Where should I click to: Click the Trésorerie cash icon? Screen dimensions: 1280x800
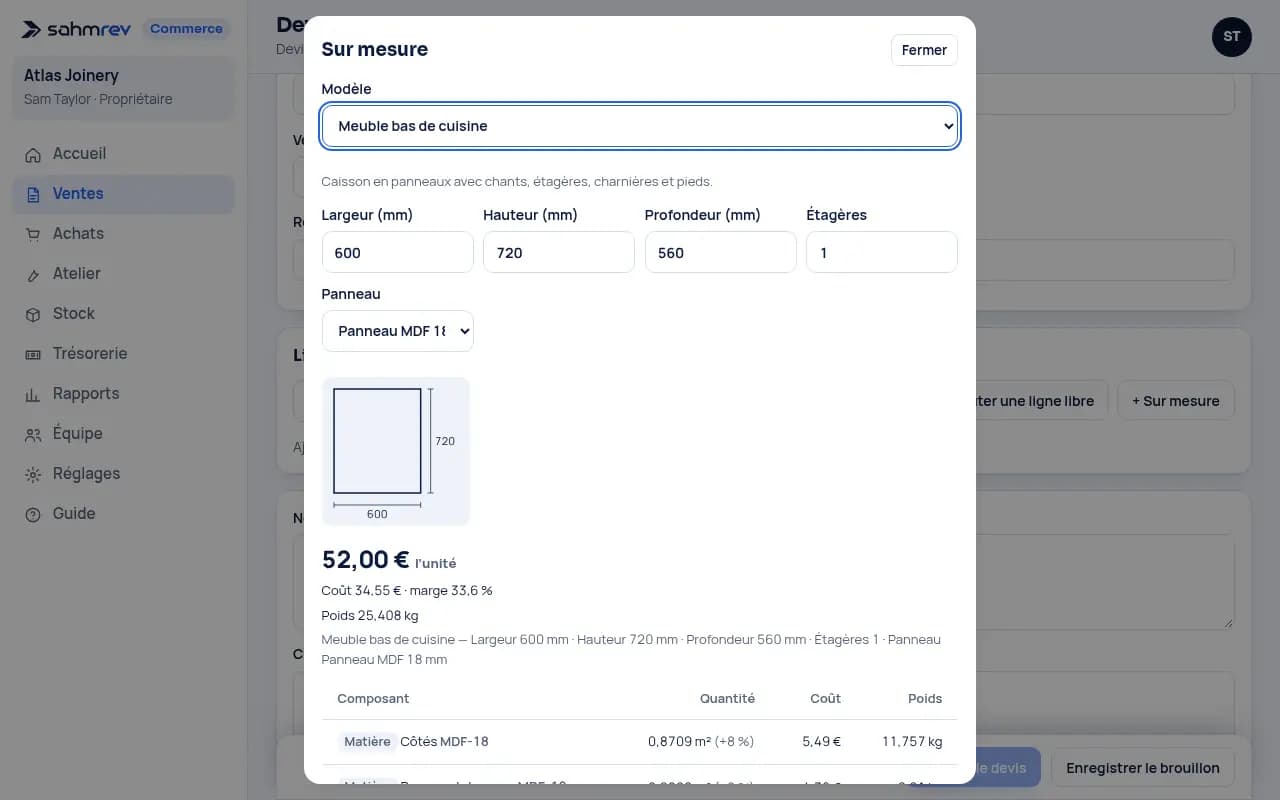[x=33, y=354]
